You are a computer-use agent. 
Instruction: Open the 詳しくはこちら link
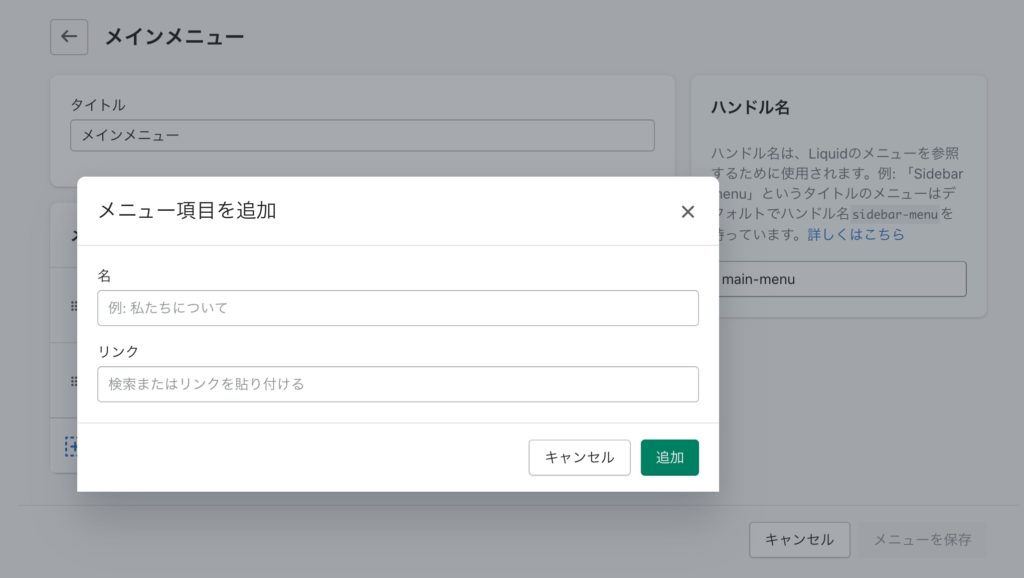[x=855, y=234]
